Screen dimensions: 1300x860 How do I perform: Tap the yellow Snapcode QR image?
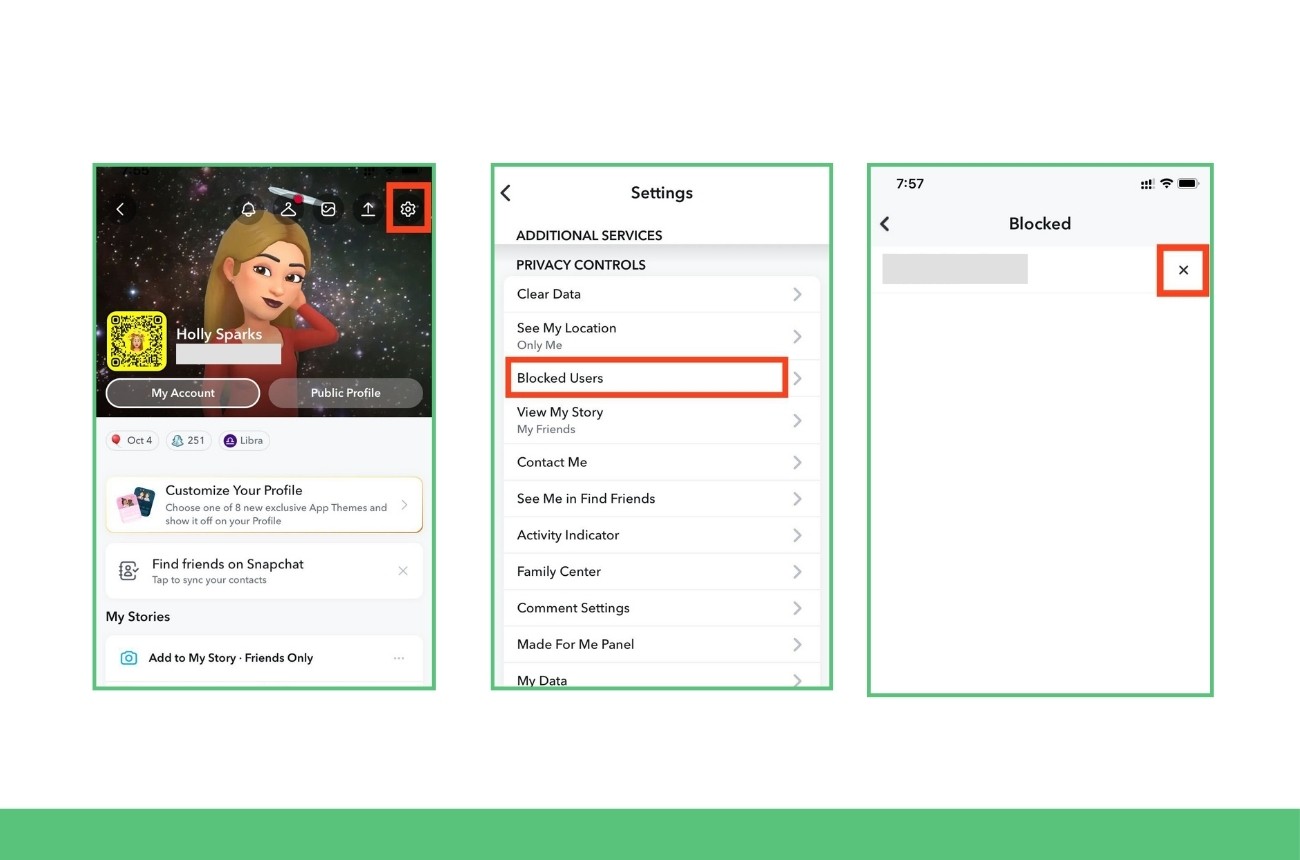click(x=137, y=341)
